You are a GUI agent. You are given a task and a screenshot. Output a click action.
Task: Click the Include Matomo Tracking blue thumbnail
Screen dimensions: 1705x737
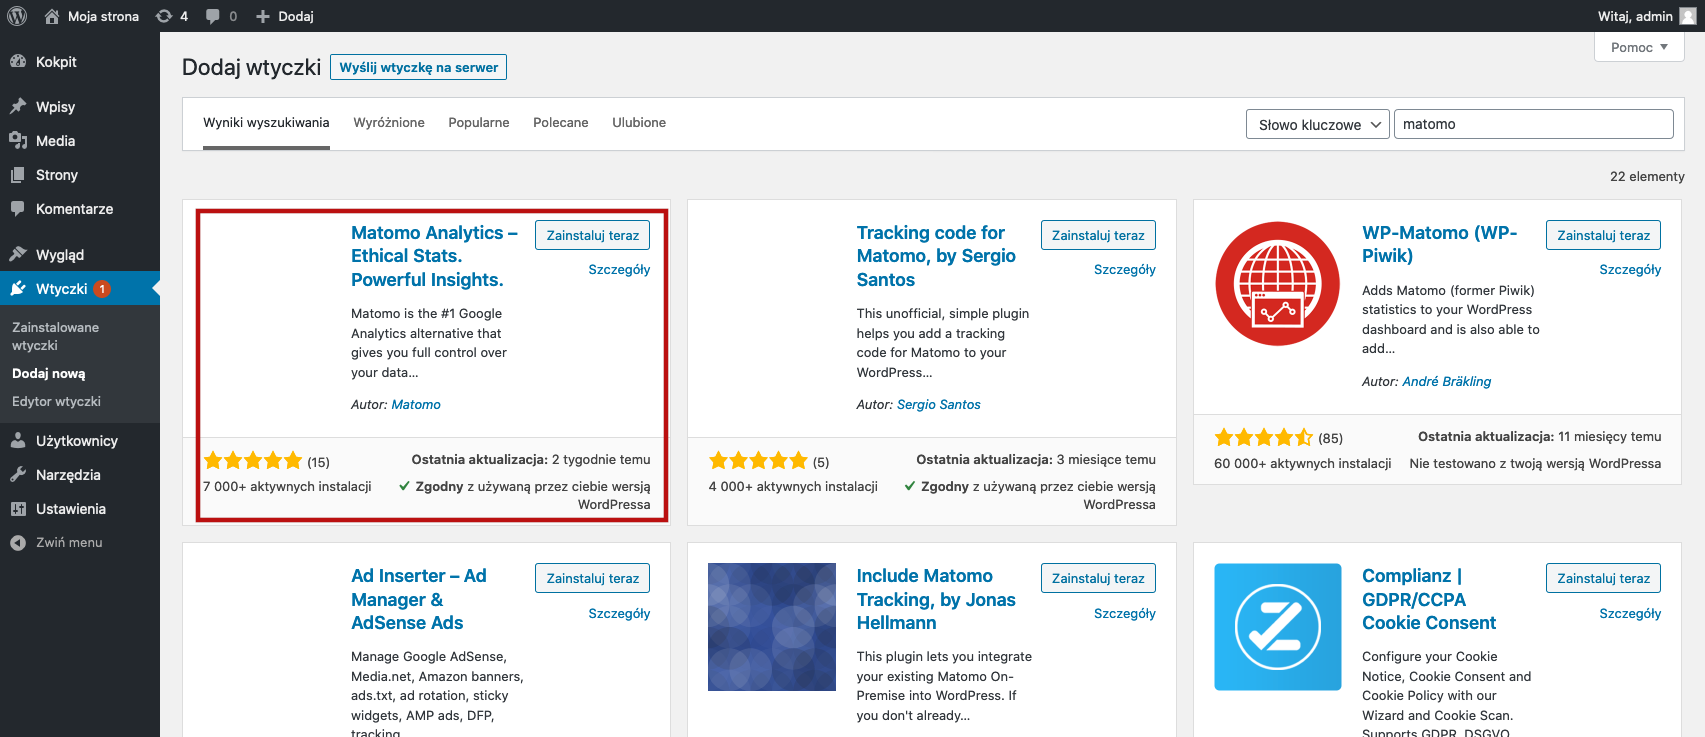(771, 627)
